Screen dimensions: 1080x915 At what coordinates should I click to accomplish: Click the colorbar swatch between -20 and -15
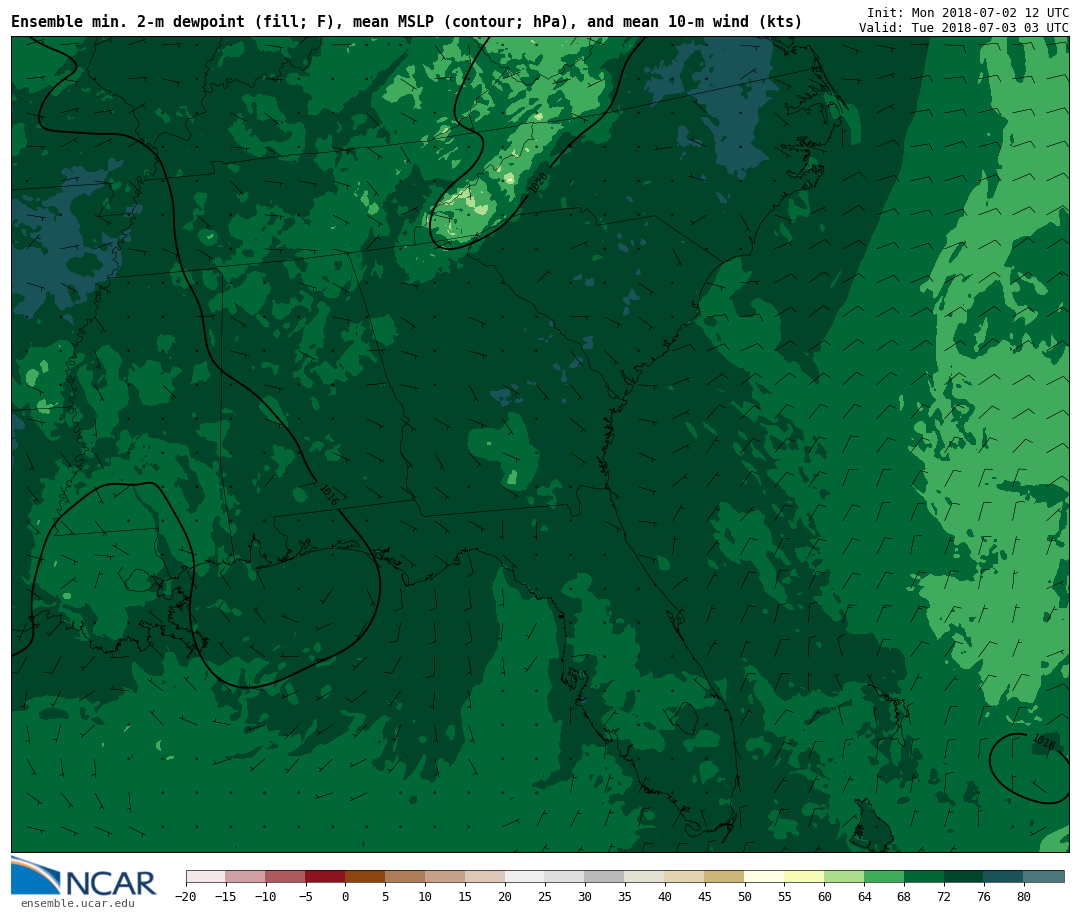click(x=206, y=877)
